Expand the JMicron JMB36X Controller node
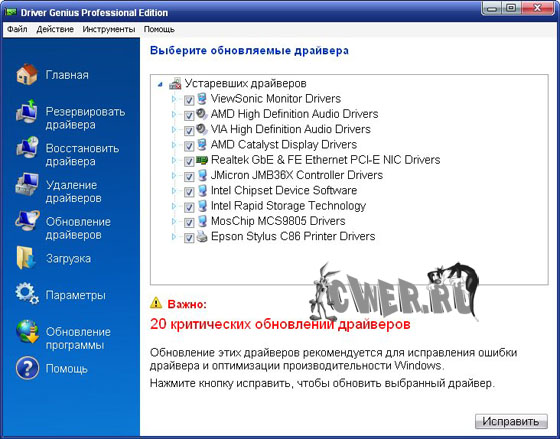The width and height of the screenshot is (560, 439). (174, 176)
